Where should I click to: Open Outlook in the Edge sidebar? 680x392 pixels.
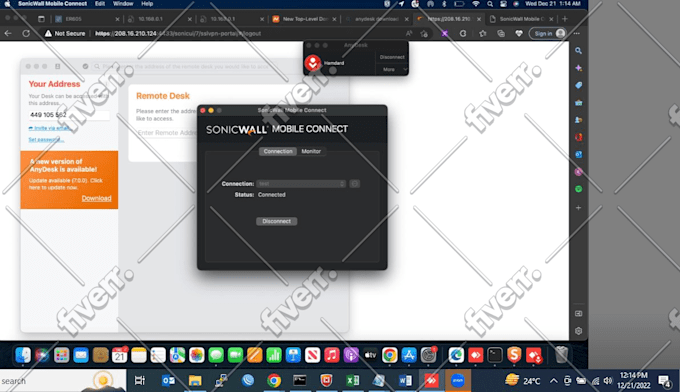click(579, 154)
